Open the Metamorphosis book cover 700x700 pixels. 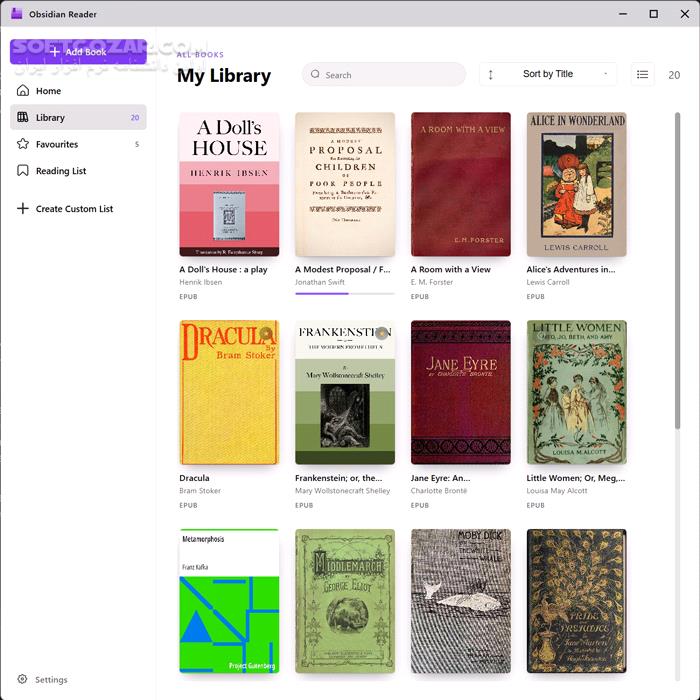pyautogui.click(x=229, y=601)
